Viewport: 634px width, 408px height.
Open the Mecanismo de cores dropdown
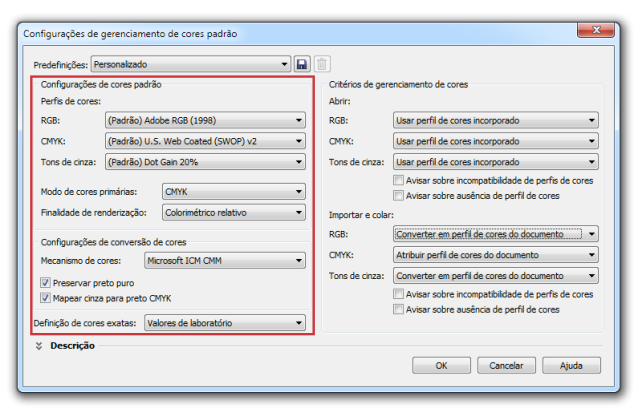[225, 261]
